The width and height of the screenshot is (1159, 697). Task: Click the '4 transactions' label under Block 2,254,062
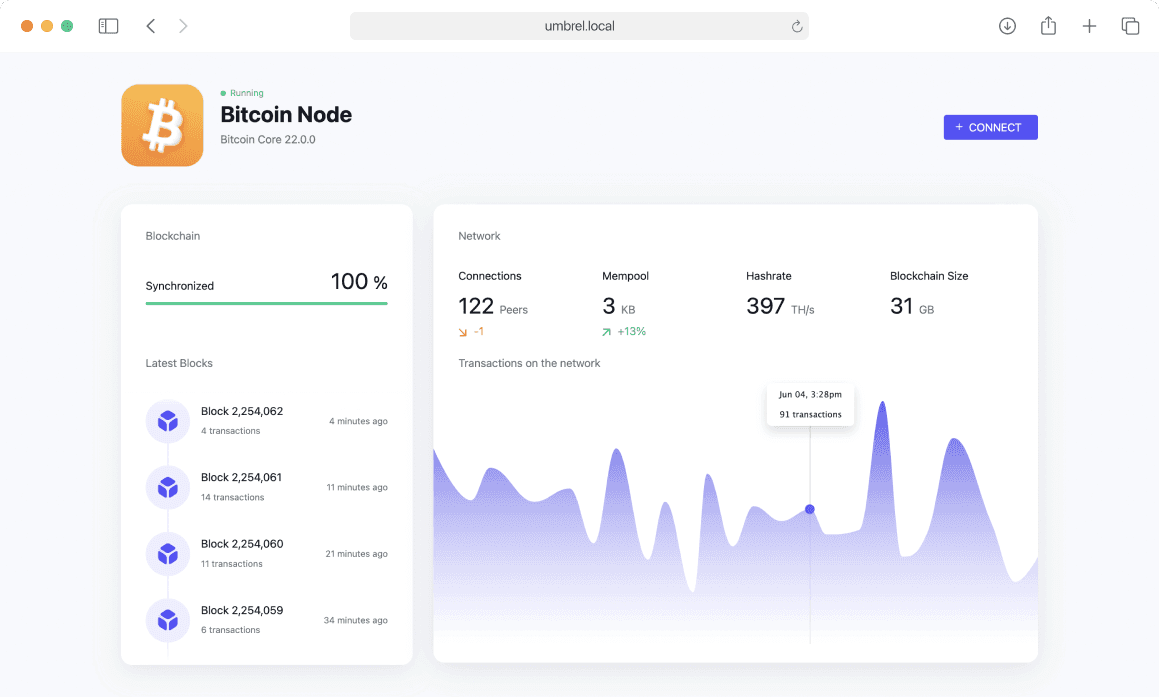230,431
